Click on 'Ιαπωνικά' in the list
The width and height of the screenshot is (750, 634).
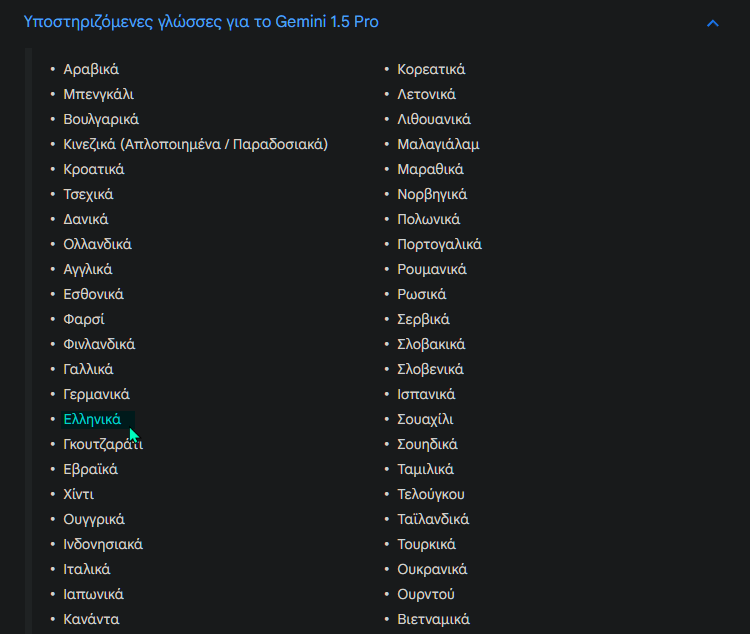click(93, 594)
